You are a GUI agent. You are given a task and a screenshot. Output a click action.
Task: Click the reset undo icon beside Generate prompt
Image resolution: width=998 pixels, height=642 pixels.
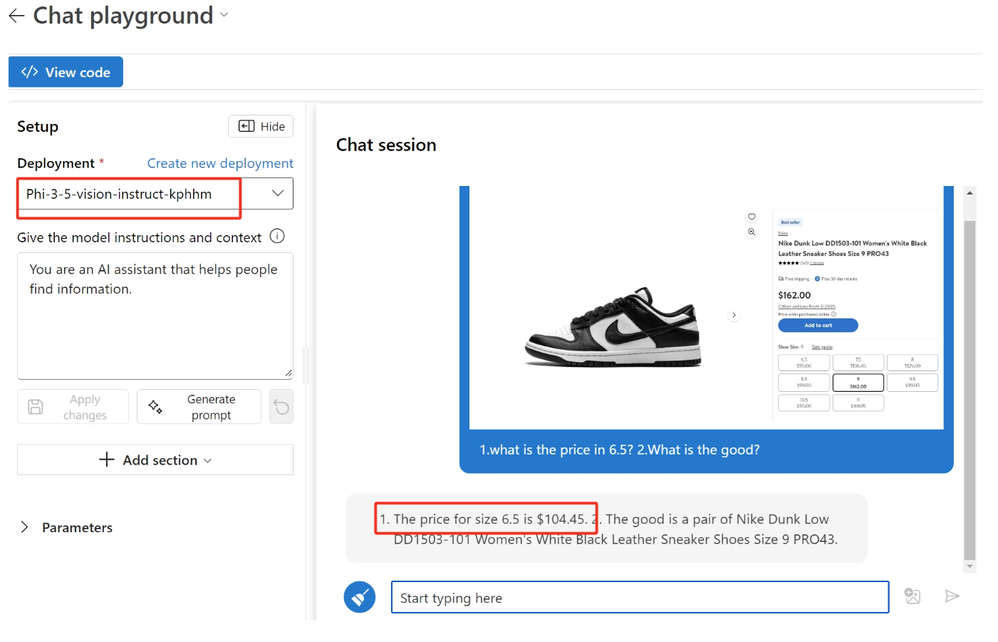click(x=282, y=407)
